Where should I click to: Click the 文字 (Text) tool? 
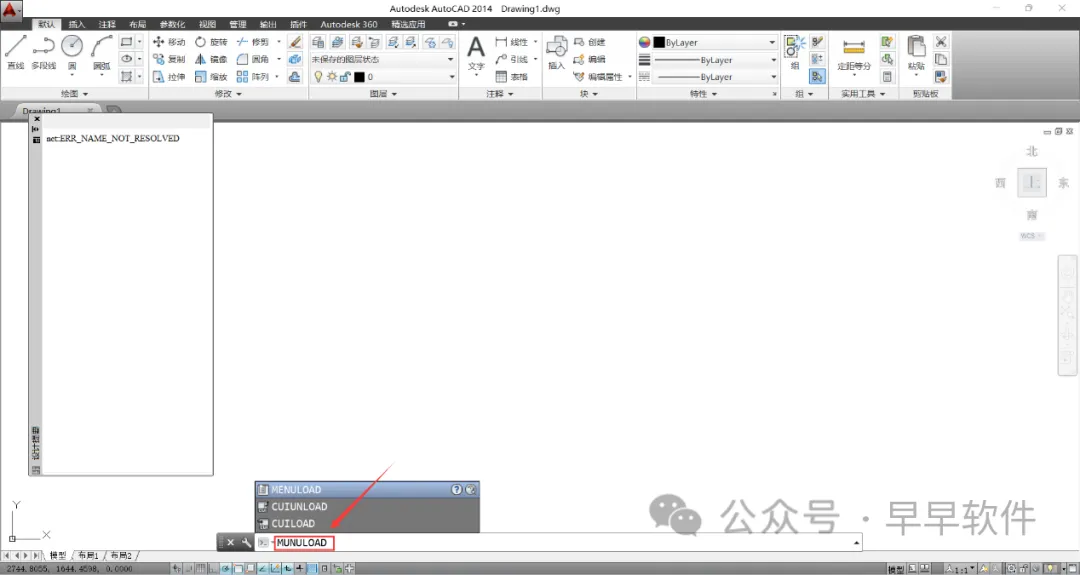click(476, 54)
